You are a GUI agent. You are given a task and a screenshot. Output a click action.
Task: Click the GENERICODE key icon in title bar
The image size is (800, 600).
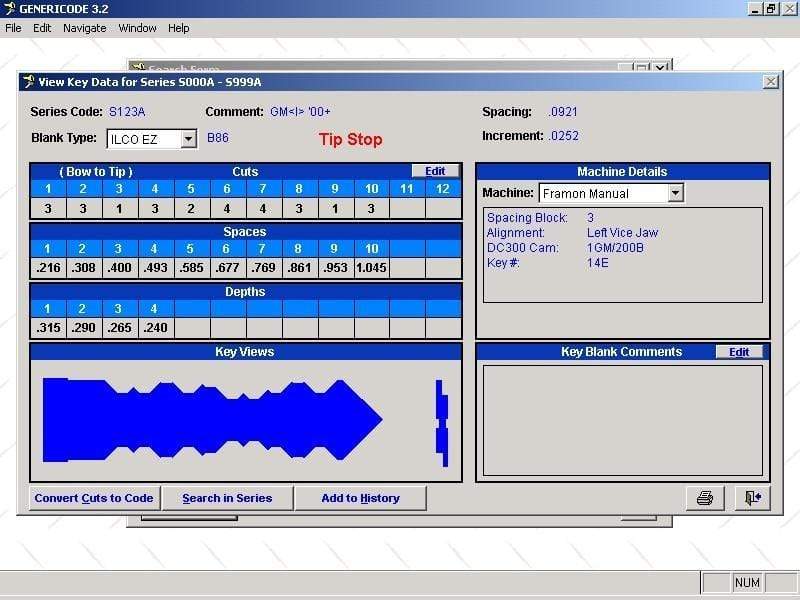click(9, 9)
